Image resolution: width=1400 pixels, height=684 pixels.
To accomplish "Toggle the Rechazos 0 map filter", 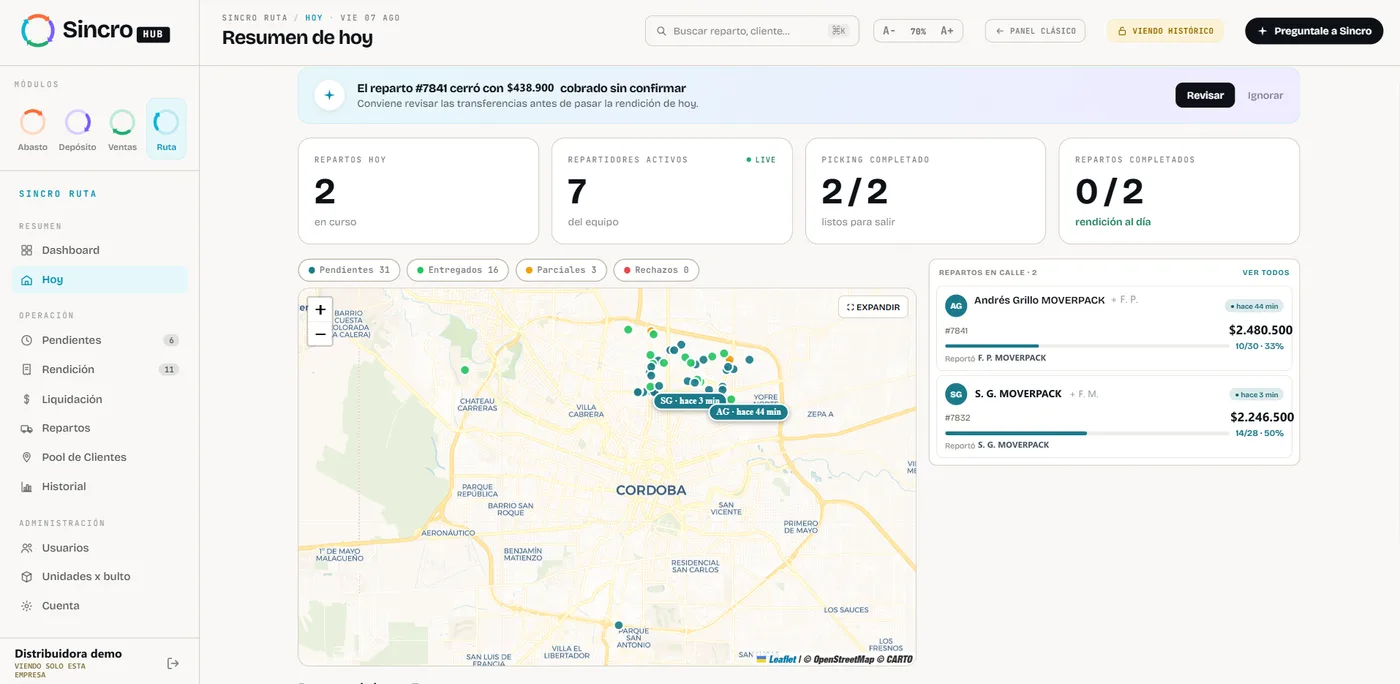I will click(x=656, y=270).
